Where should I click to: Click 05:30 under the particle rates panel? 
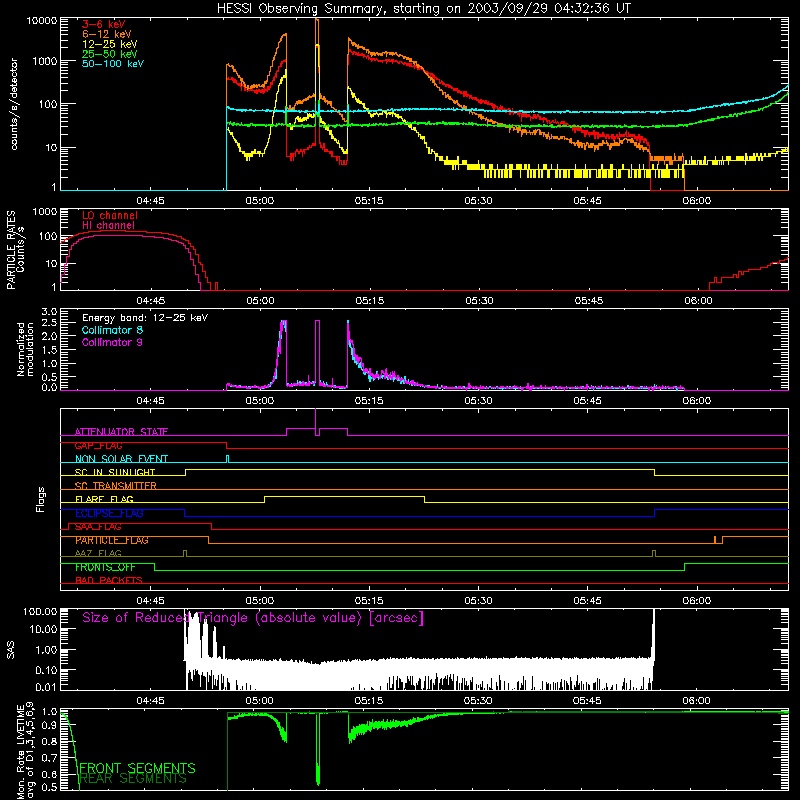(x=479, y=301)
